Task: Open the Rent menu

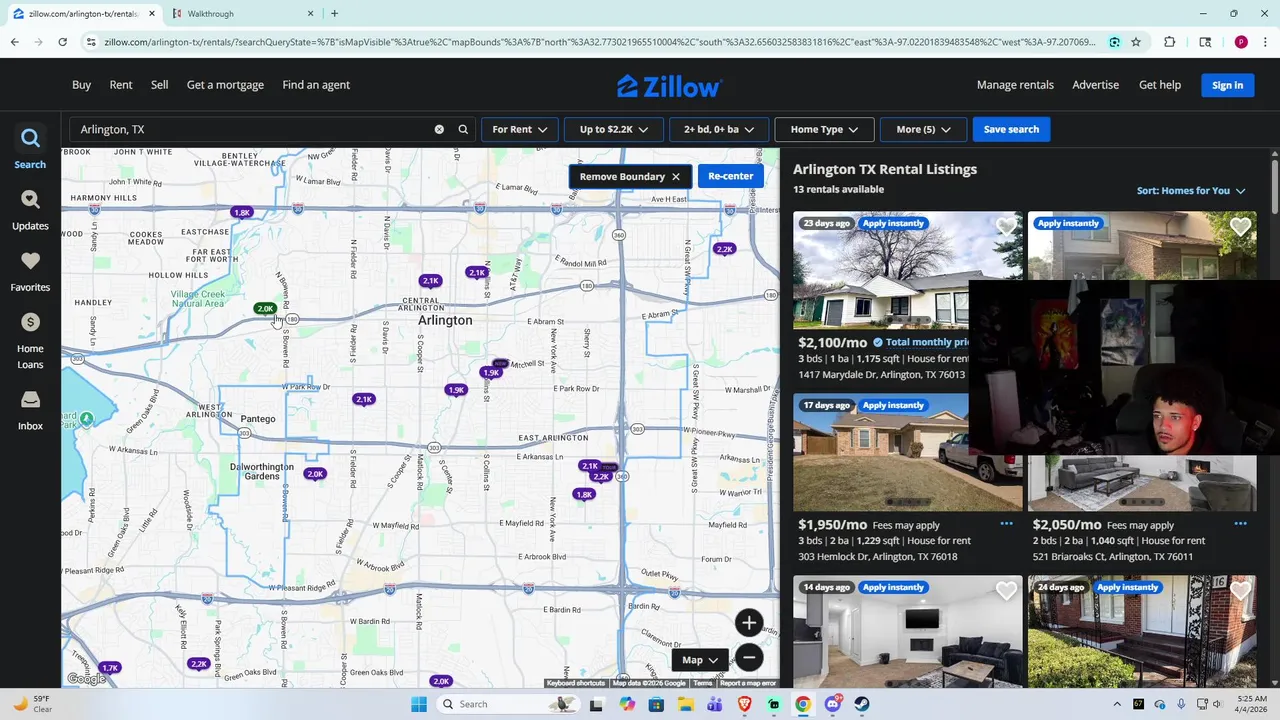Action: [x=121, y=85]
